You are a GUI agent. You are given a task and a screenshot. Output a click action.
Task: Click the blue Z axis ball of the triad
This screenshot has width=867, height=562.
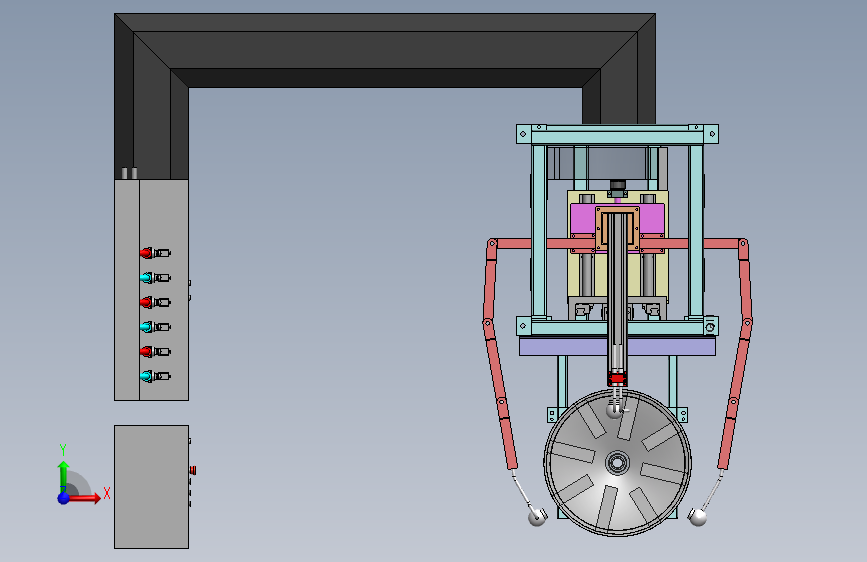coord(64,498)
